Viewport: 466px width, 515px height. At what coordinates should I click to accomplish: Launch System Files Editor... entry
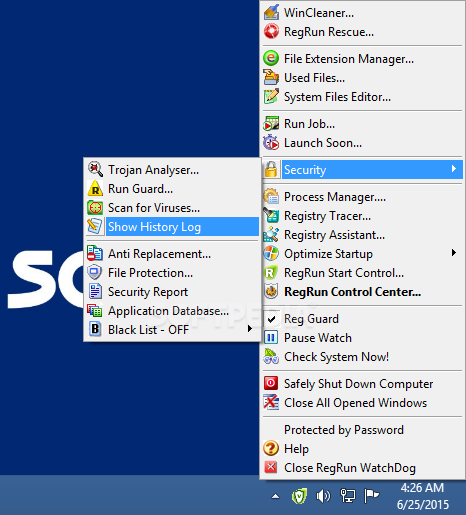click(x=362, y=97)
